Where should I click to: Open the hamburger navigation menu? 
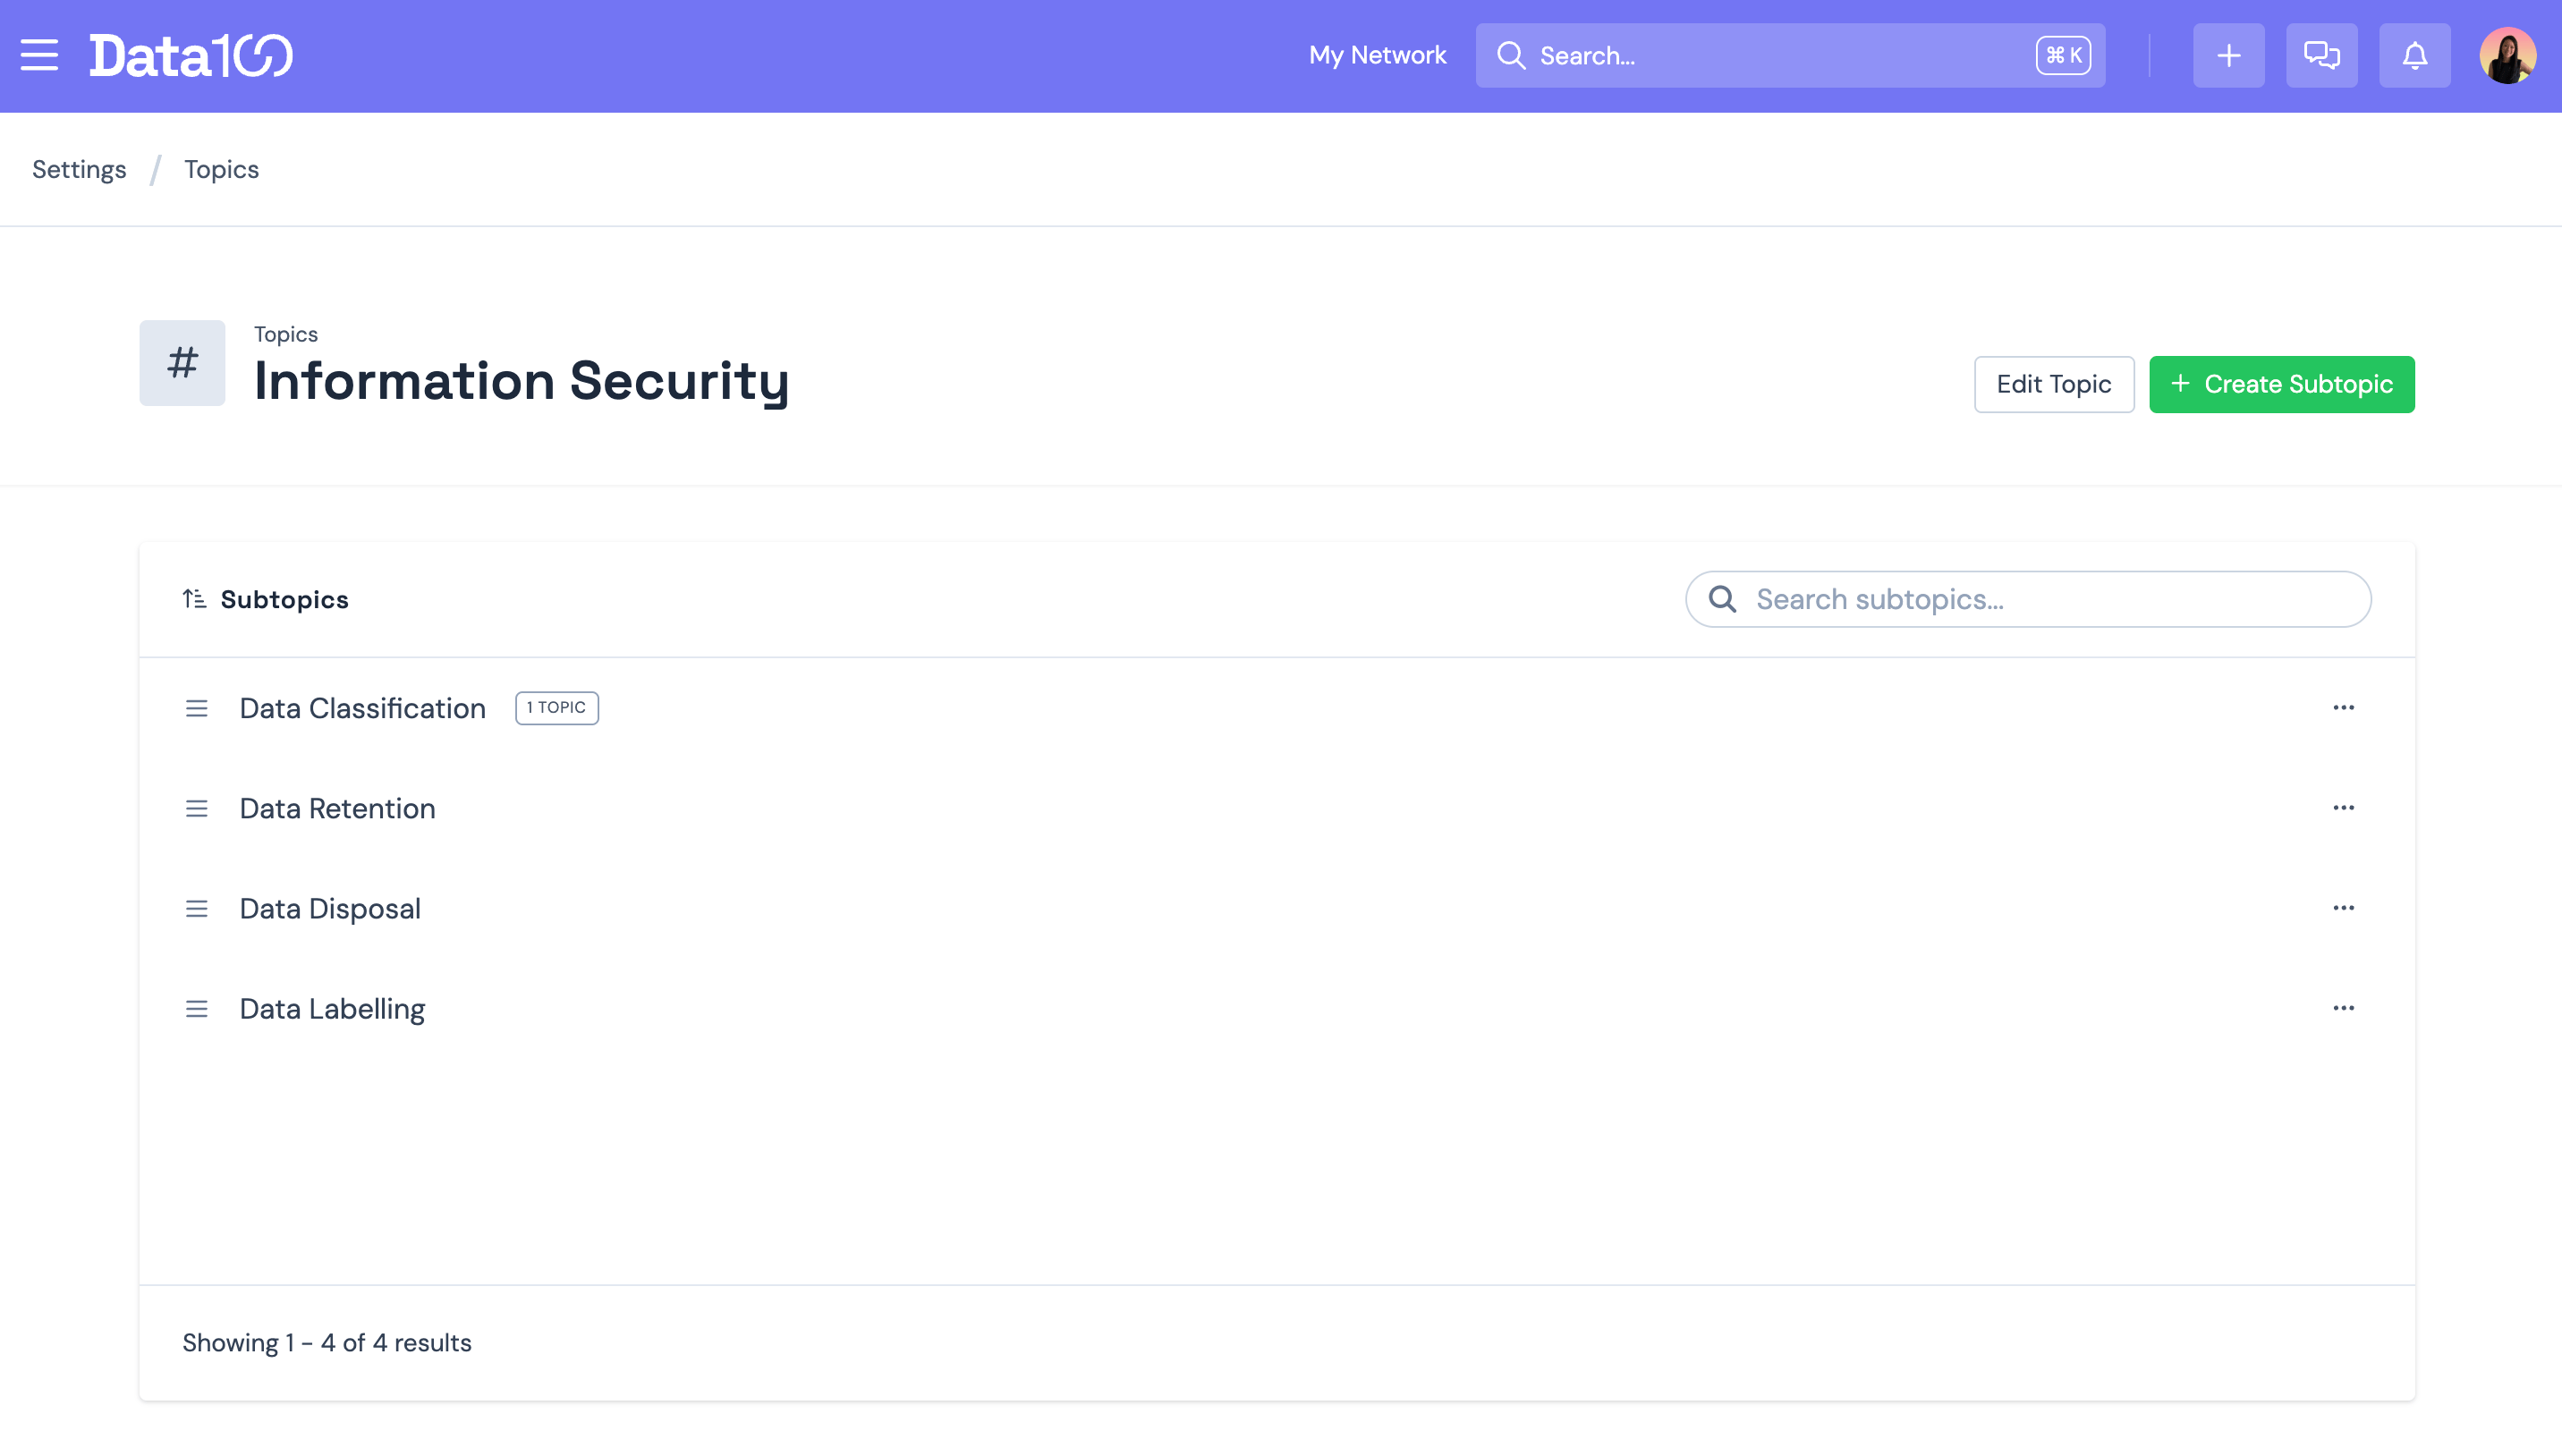[x=39, y=55]
